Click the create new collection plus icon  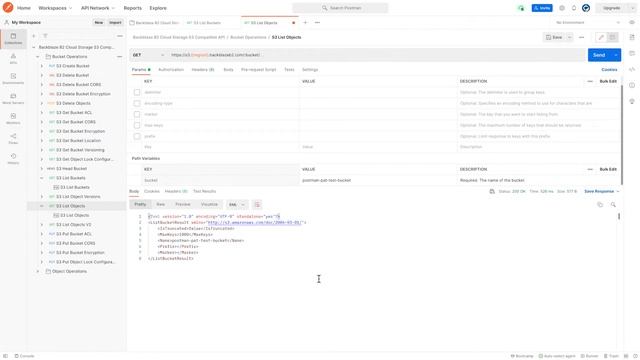pyautogui.click(x=33, y=36)
